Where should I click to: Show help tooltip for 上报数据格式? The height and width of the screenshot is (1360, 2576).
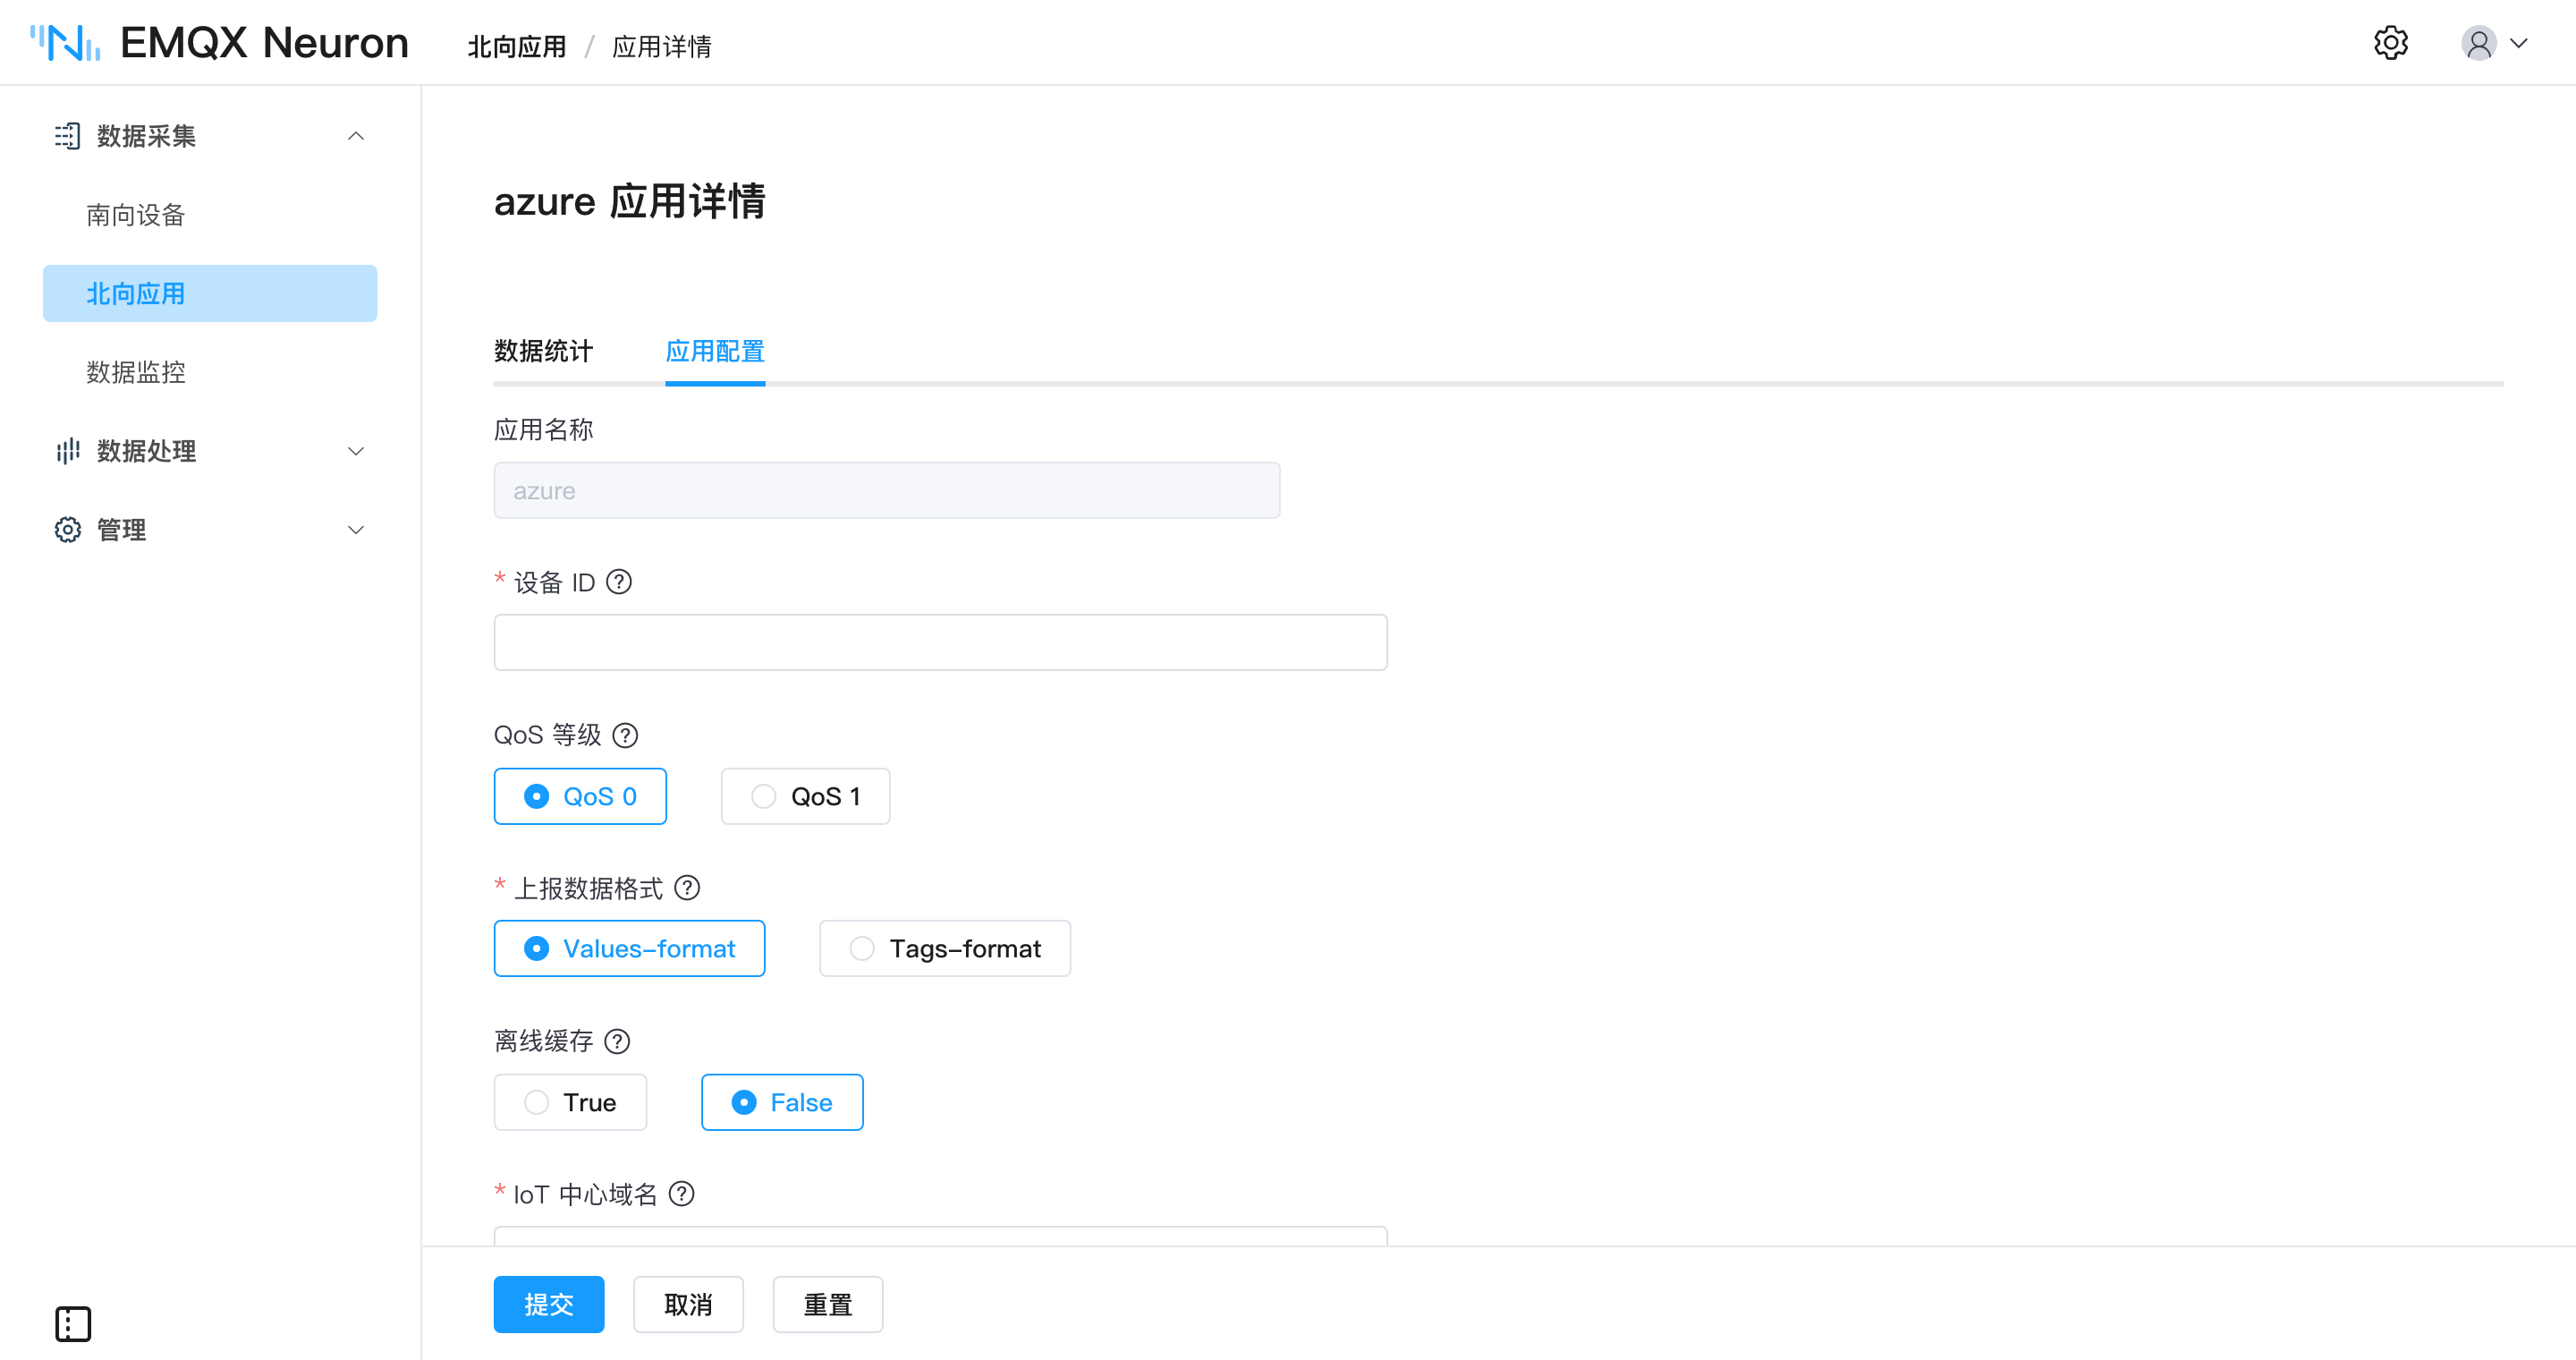point(687,888)
